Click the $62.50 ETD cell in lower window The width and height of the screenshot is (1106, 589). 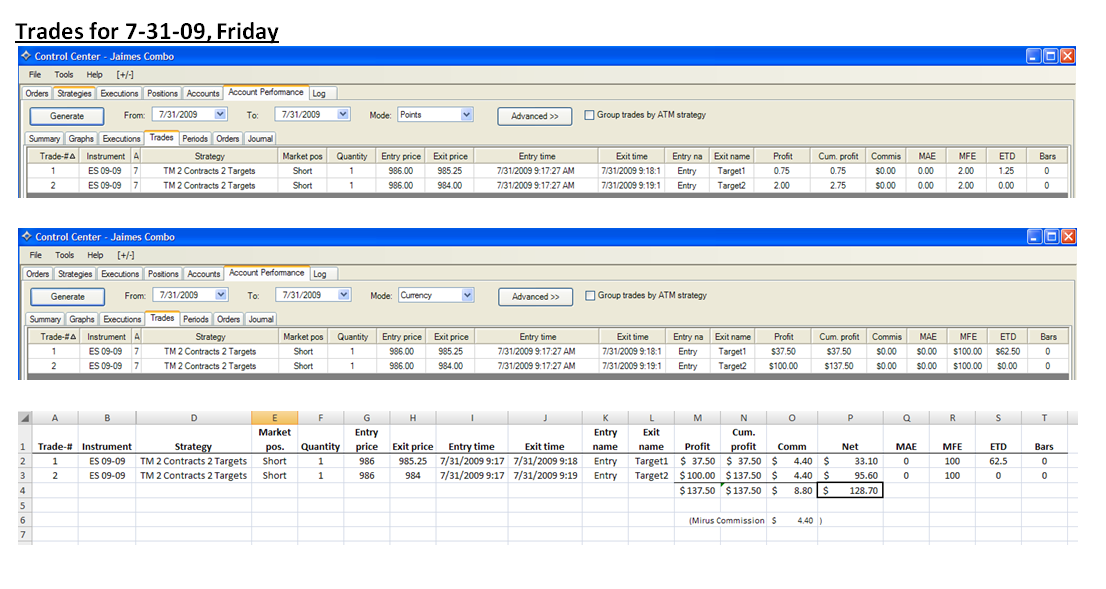tap(1007, 351)
